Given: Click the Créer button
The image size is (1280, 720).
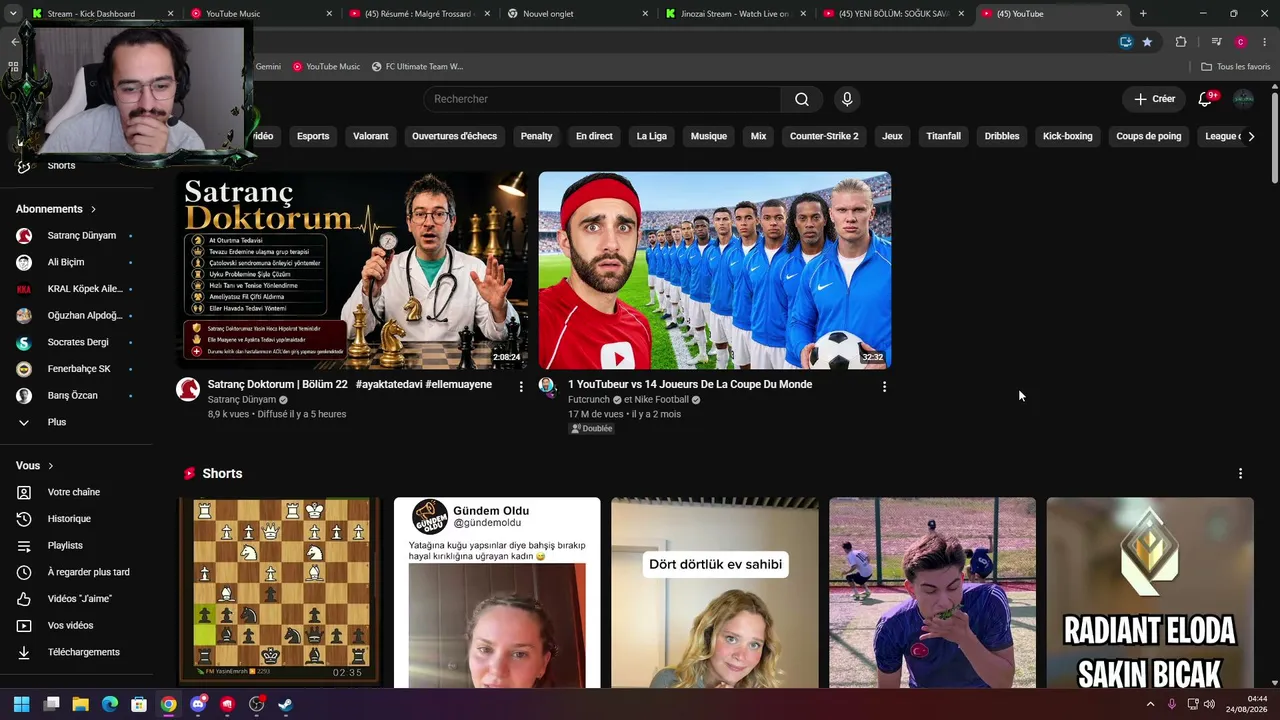Looking at the screenshot, I should click(x=1154, y=99).
